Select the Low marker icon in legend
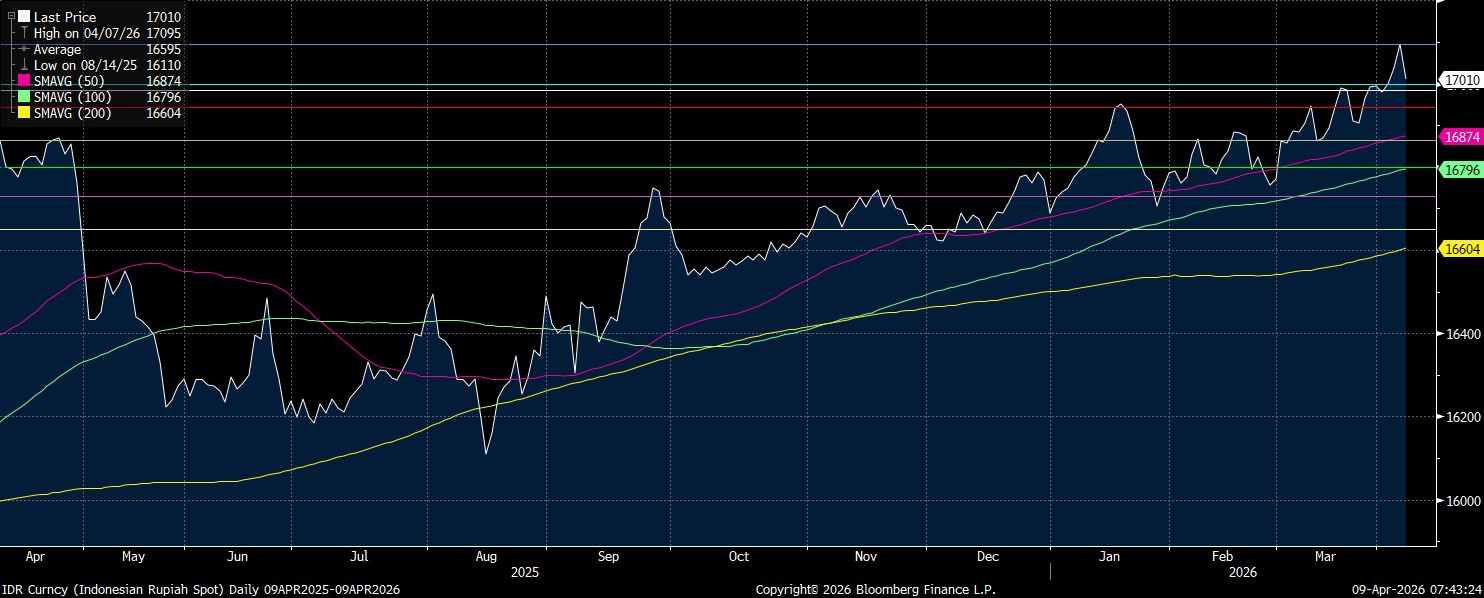Image resolution: width=1484 pixels, height=598 pixels. 24,65
